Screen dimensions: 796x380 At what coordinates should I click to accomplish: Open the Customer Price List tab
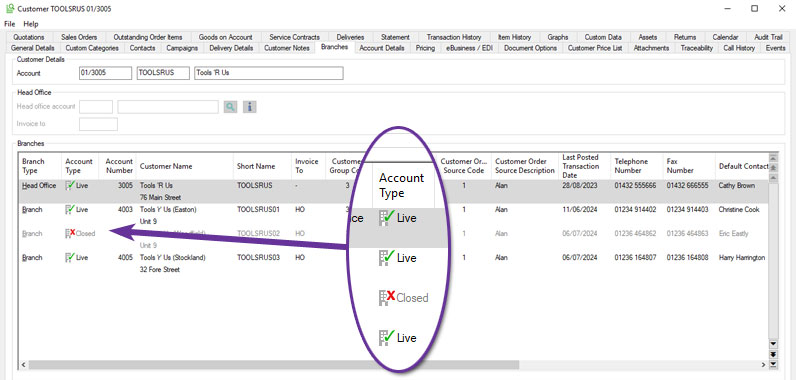(x=594, y=48)
